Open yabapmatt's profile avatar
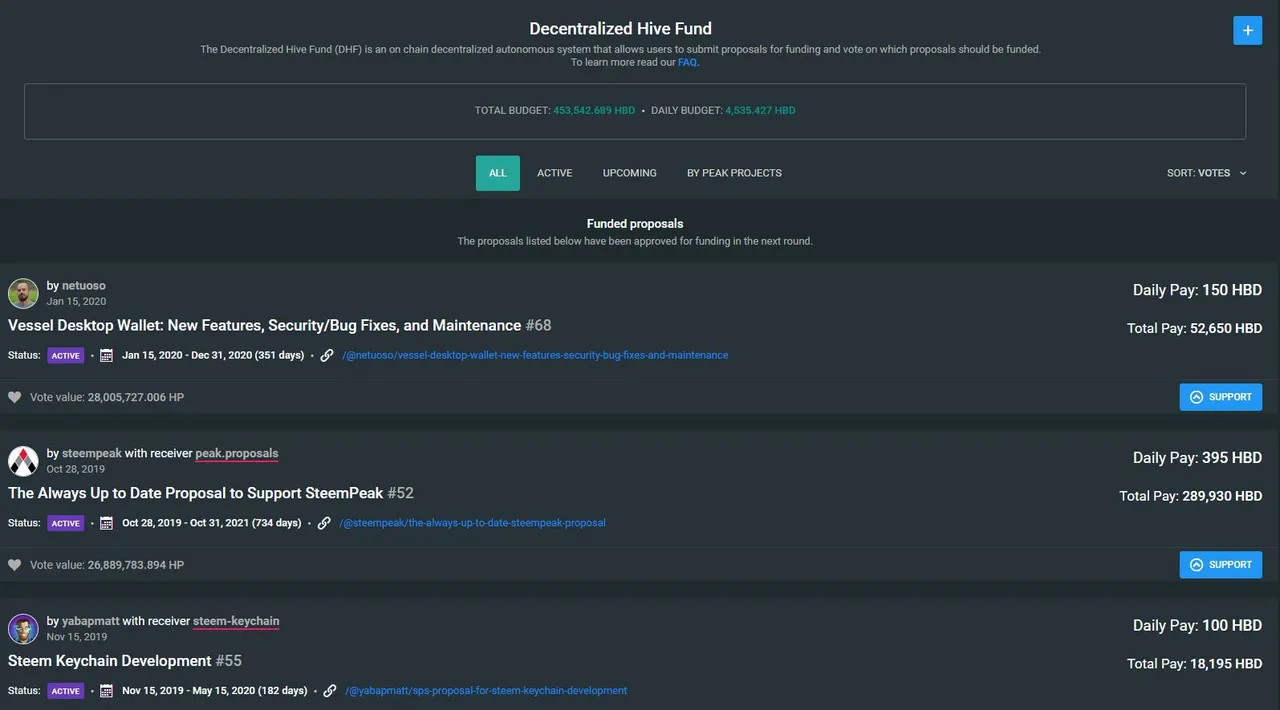Screen dimensions: 1280x710 23,629
